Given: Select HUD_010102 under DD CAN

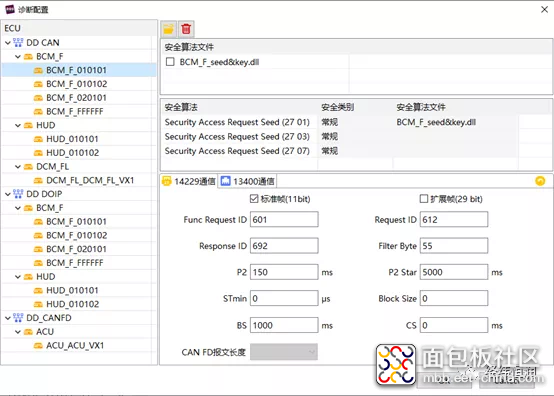Looking at the screenshot, I should click(72, 153).
